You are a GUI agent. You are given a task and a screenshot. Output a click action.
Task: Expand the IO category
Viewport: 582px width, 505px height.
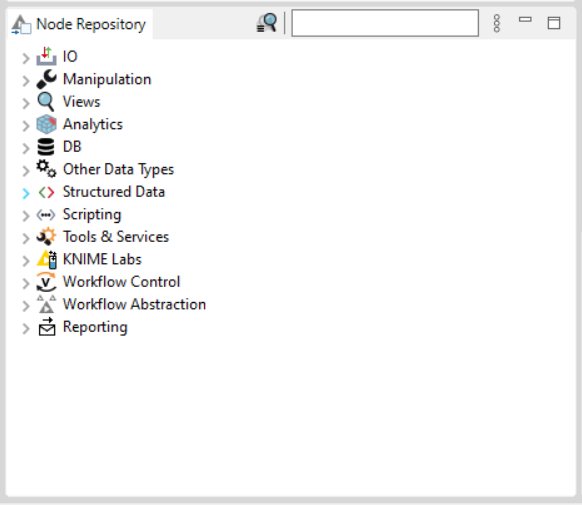click(x=26, y=58)
